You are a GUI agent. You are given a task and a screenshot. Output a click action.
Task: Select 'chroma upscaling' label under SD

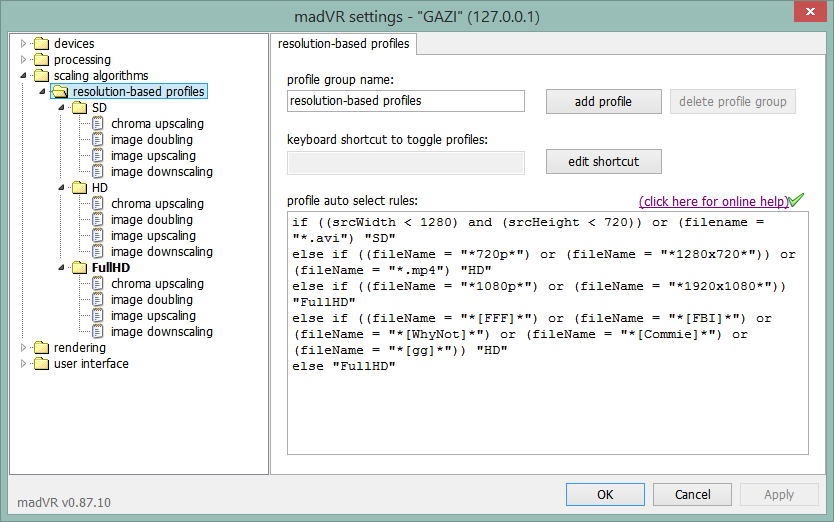(157, 124)
